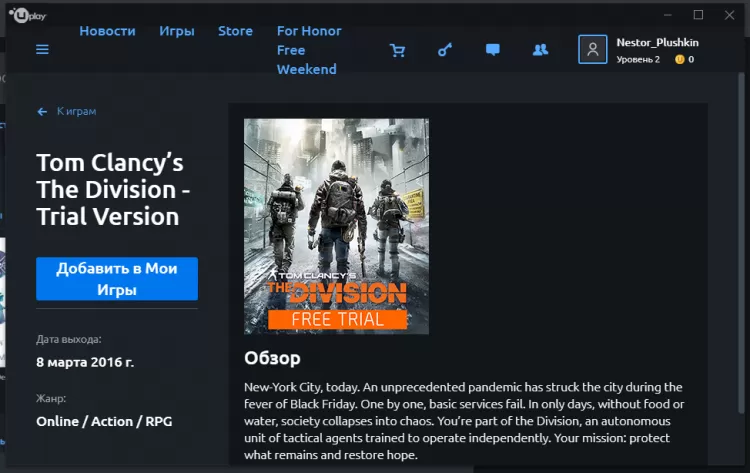Click The Division Free Trial cover art
Image resolution: width=750 pixels, height=473 pixels.
[x=336, y=226]
